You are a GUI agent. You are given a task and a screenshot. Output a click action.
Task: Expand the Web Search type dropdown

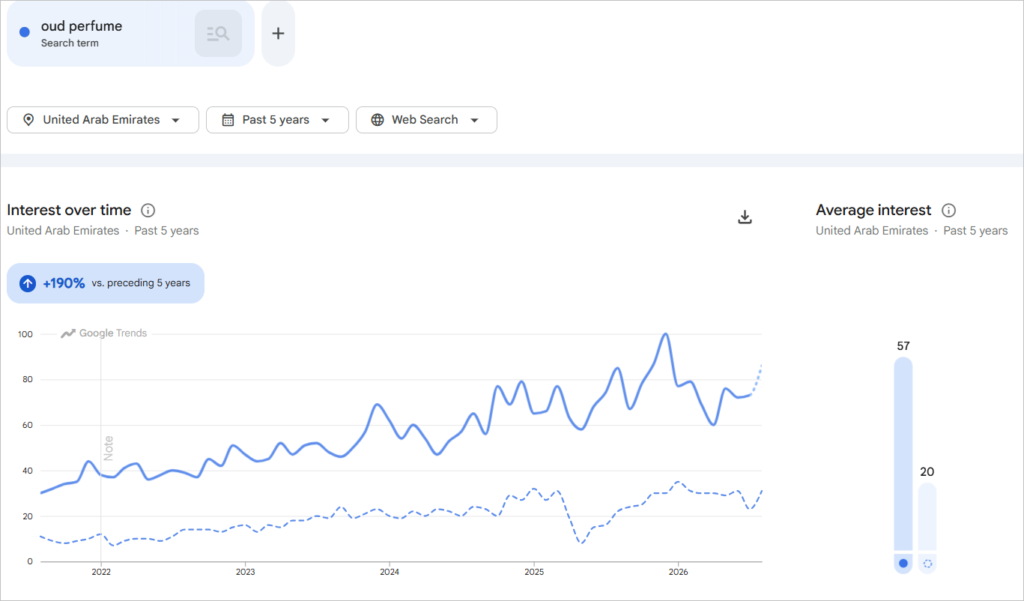426,120
